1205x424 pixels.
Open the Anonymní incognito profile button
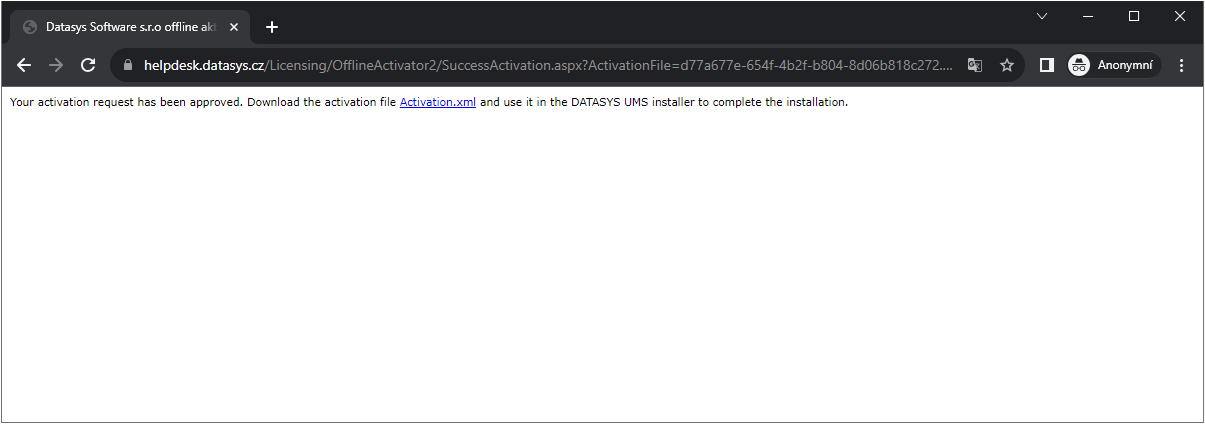[1113, 65]
